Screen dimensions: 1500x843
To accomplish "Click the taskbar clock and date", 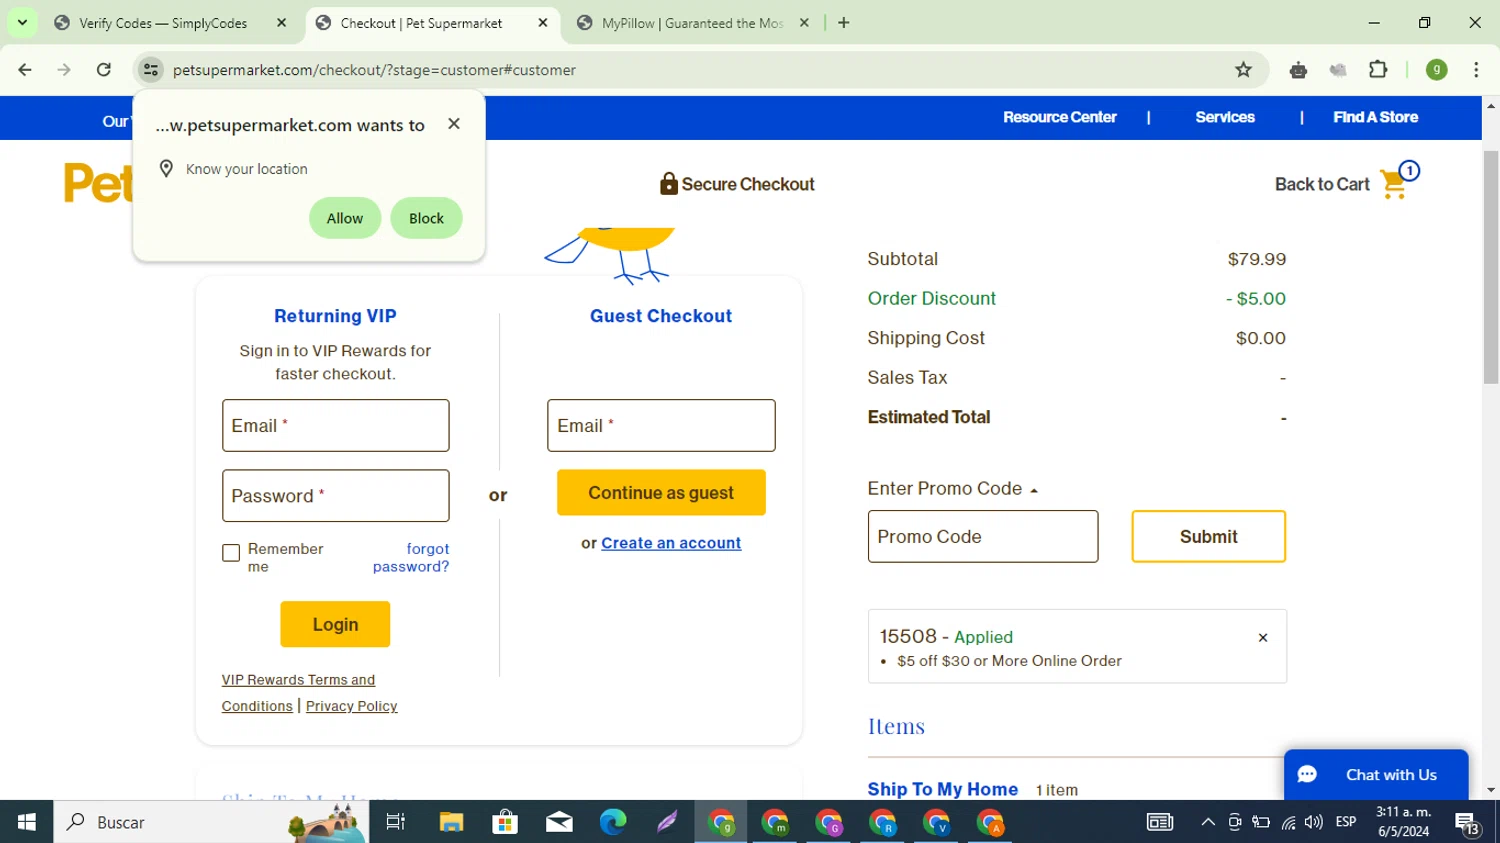I will tap(1403, 822).
